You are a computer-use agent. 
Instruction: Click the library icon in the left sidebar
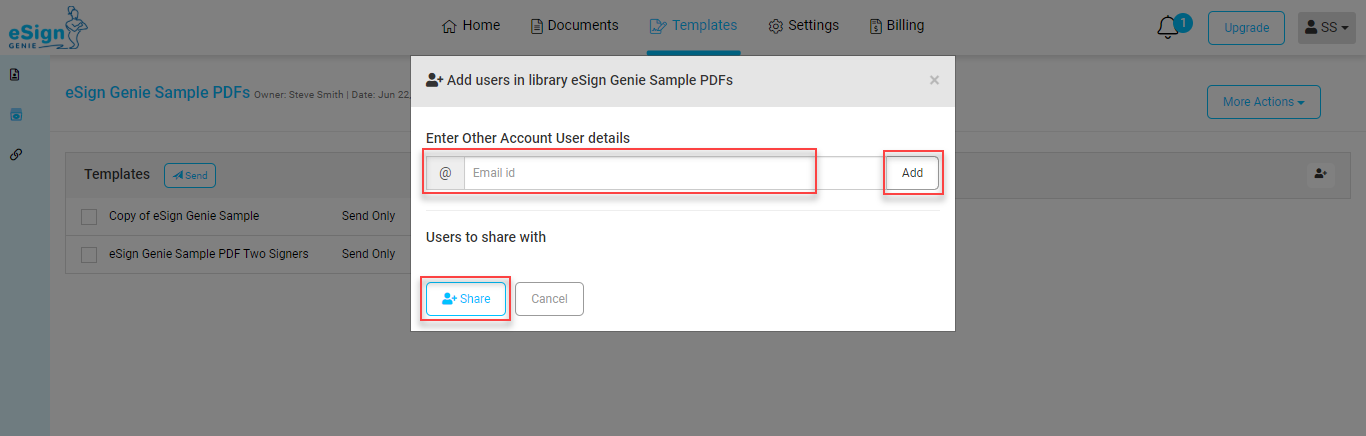pyautogui.click(x=15, y=115)
